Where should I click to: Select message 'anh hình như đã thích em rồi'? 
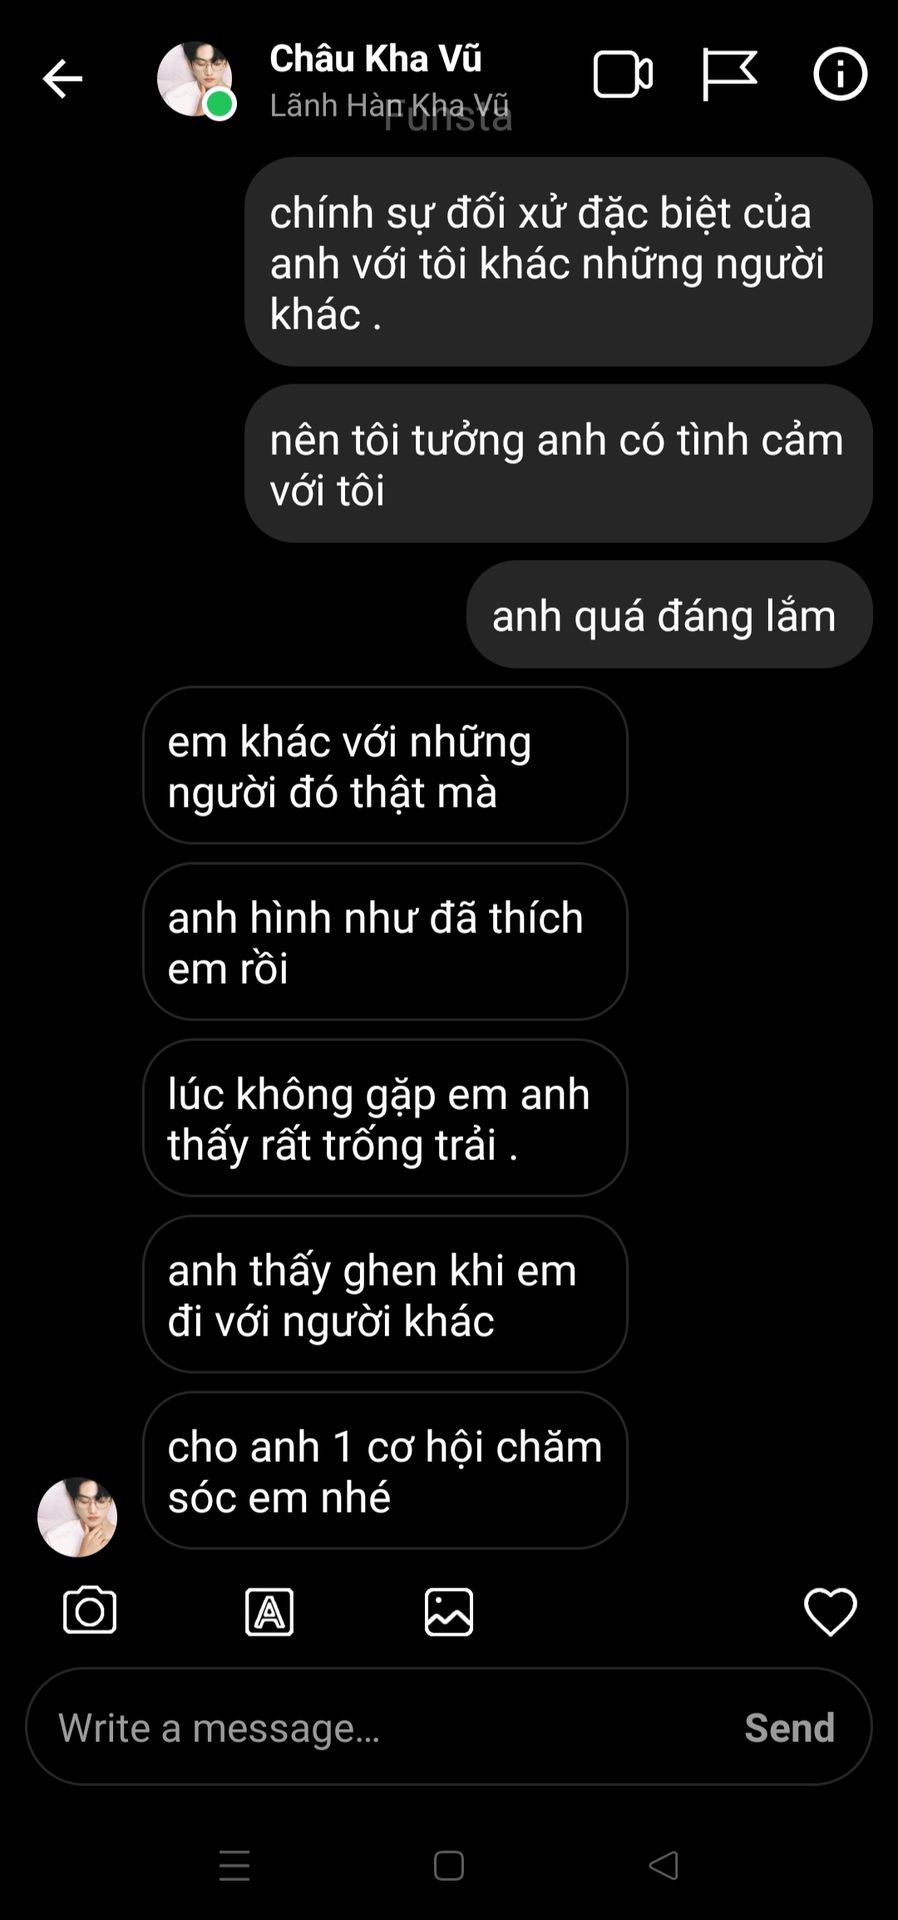(385, 942)
